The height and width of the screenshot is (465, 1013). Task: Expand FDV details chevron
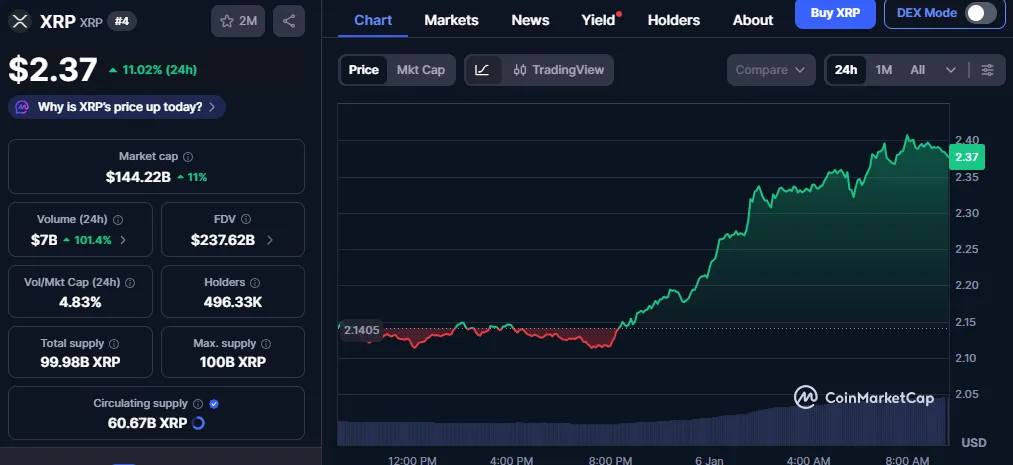point(269,240)
